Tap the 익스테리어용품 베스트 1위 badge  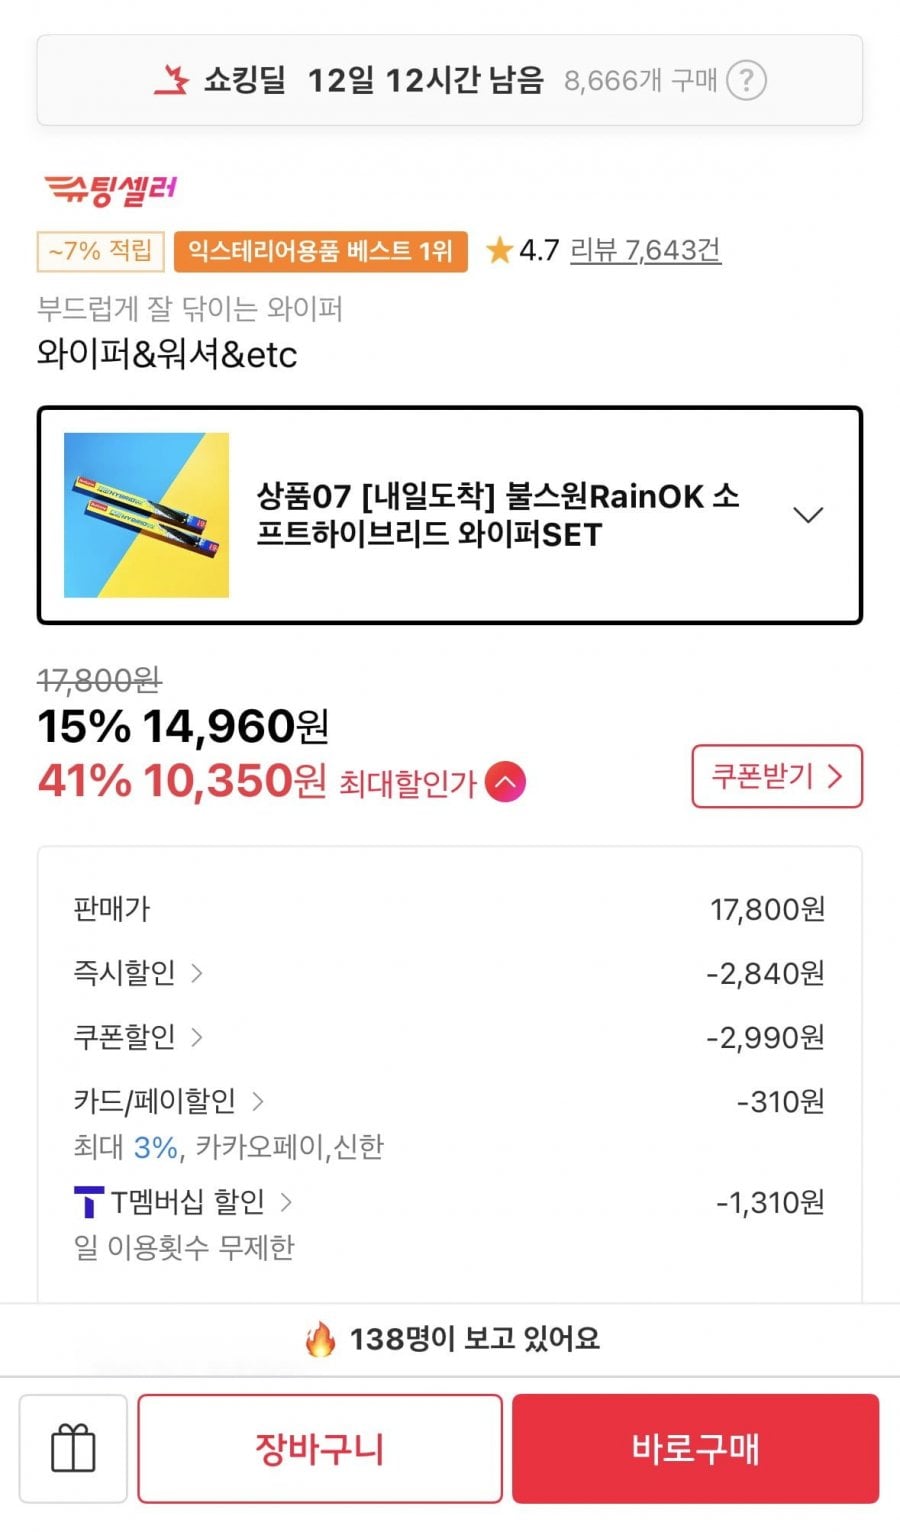321,251
